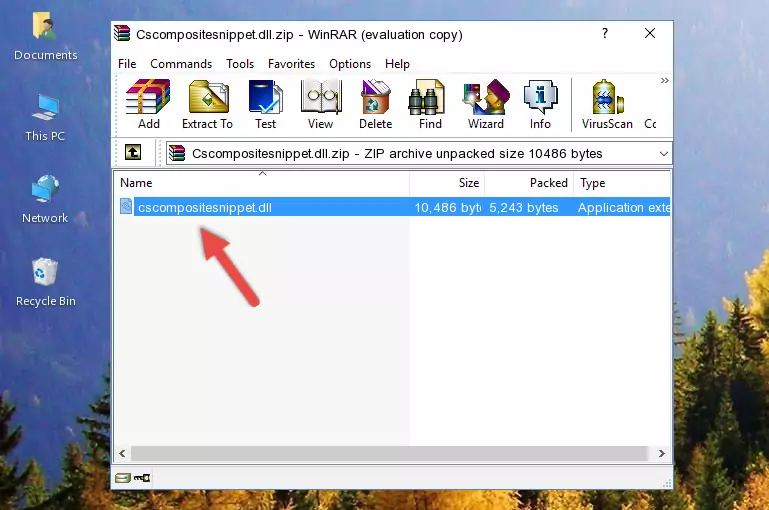Sort files by Size column
The width and height of the screenshot is (769, 510).
[447, 183]
